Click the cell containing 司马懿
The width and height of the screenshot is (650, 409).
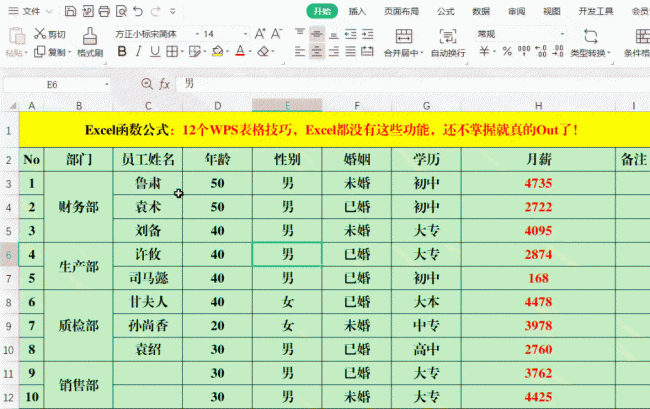pyautogui.click(x=148, y=278)
